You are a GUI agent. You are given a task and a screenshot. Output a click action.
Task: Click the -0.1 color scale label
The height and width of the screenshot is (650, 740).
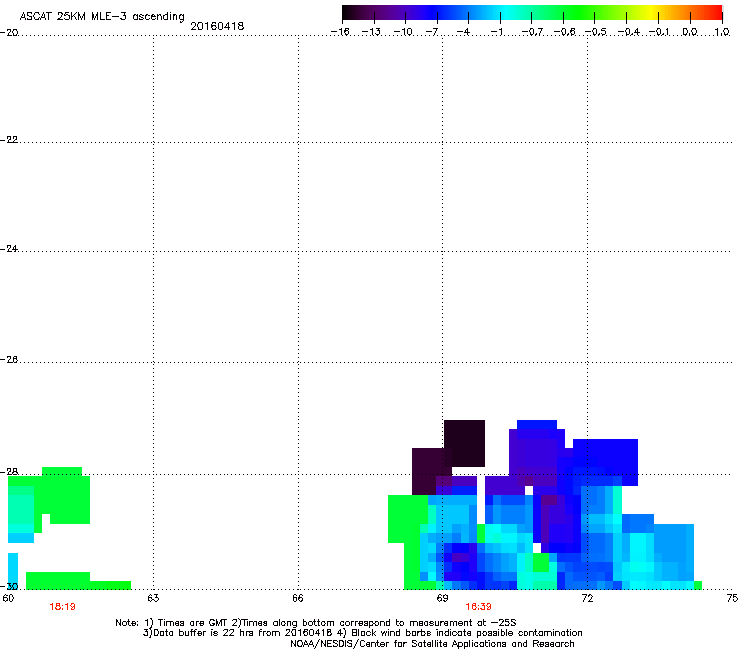(x=659, y=32)
